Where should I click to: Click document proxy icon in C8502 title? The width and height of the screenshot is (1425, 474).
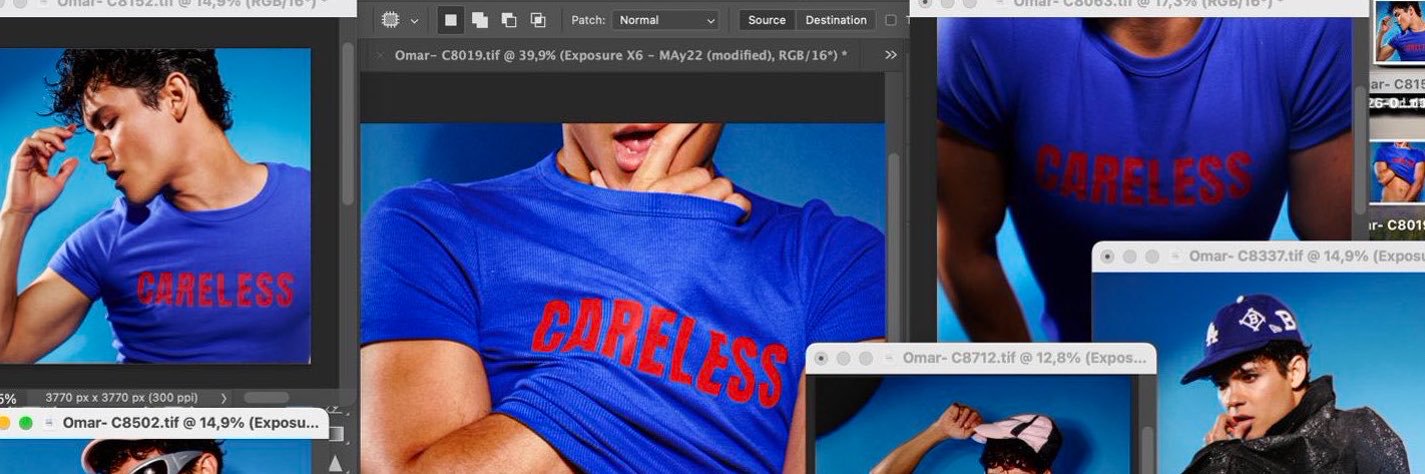tap(50, 423)
